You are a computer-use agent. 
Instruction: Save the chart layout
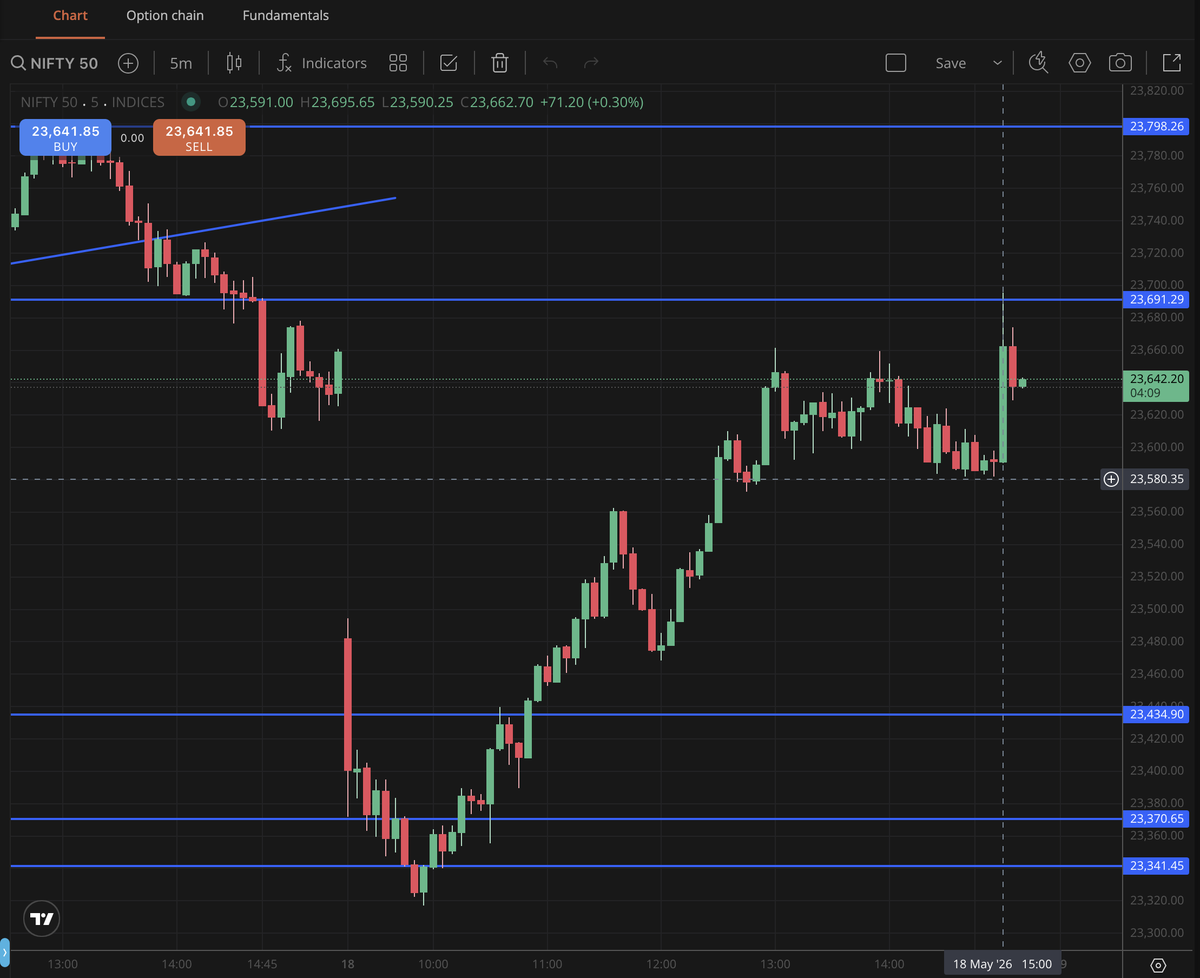coord(951,63)
